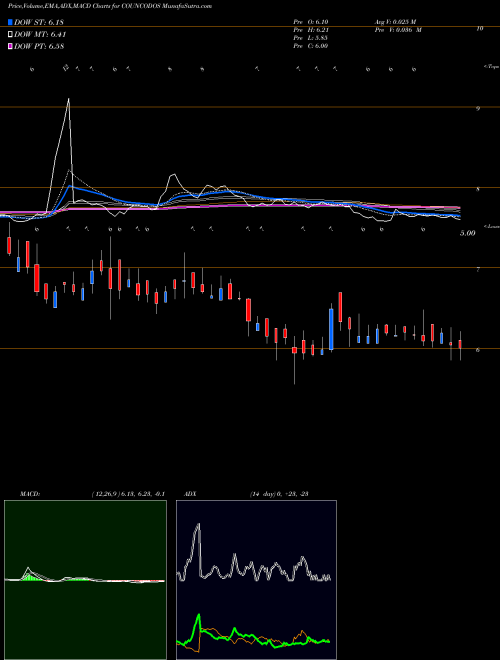Click the ADX '(14 day) 6, +23, -23' values
The image size is (500, 660).
point(279,494)
